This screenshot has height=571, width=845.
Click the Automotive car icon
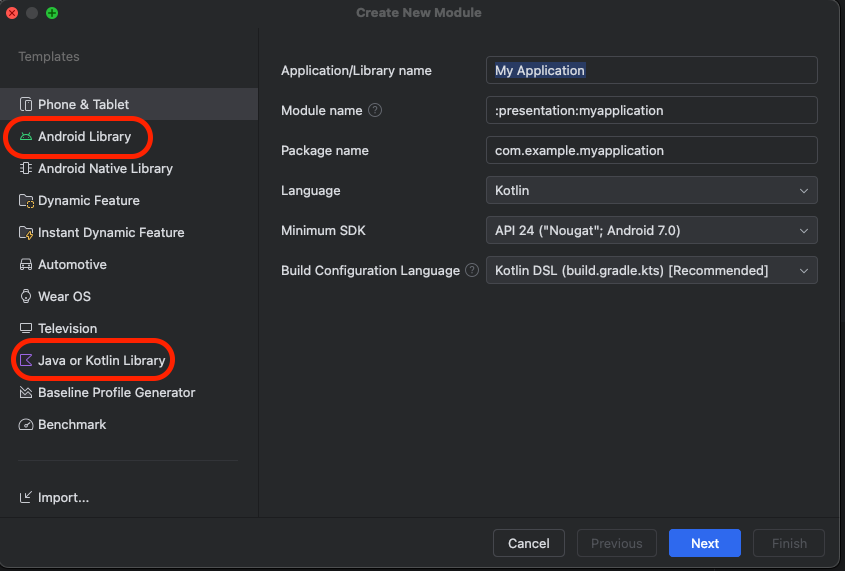(26, 264)
